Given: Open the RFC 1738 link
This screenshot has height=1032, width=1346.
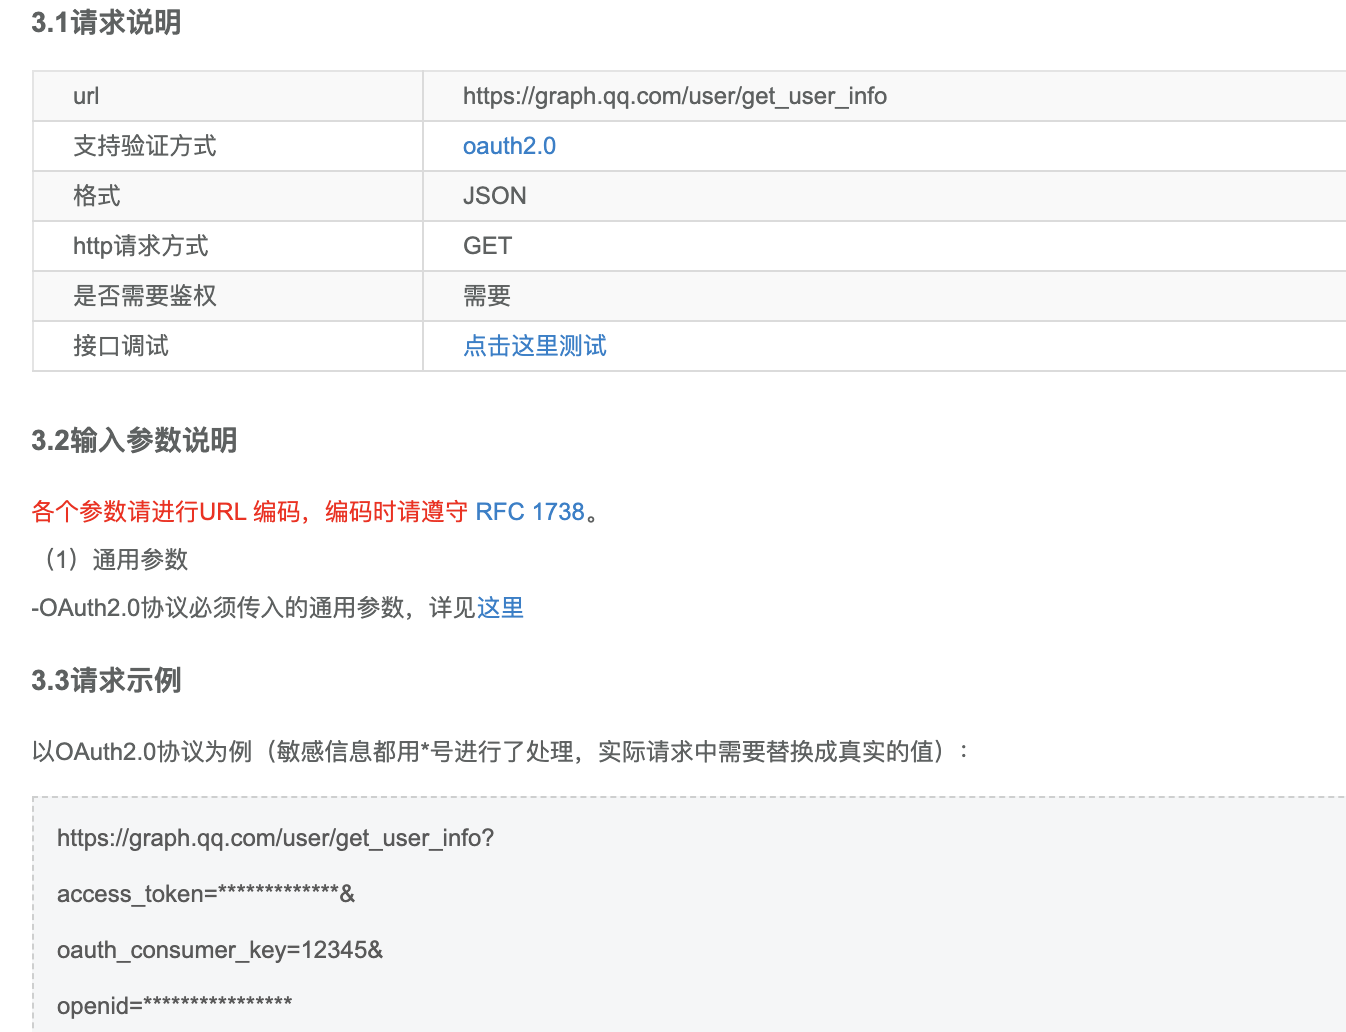Looking at the screenshot, I should pyautogui.click(x=530, y=512).
